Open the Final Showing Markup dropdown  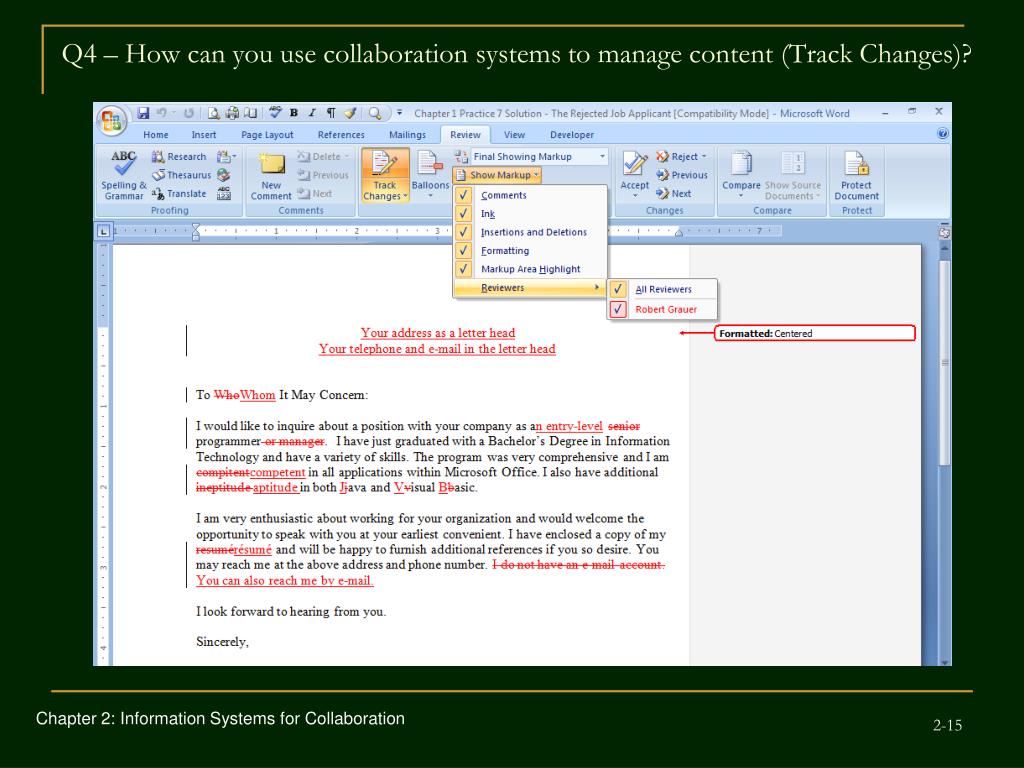[602, 157]
